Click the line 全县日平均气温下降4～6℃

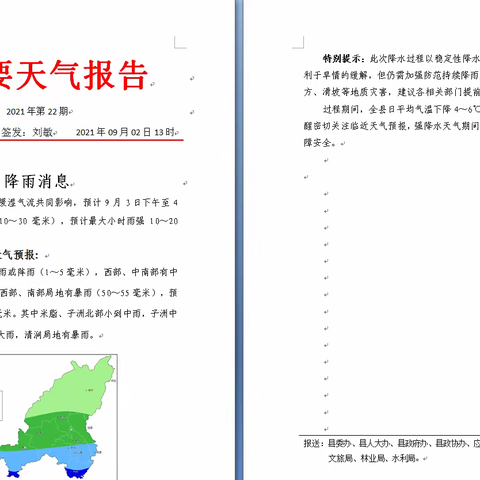(x=401, y=109)
